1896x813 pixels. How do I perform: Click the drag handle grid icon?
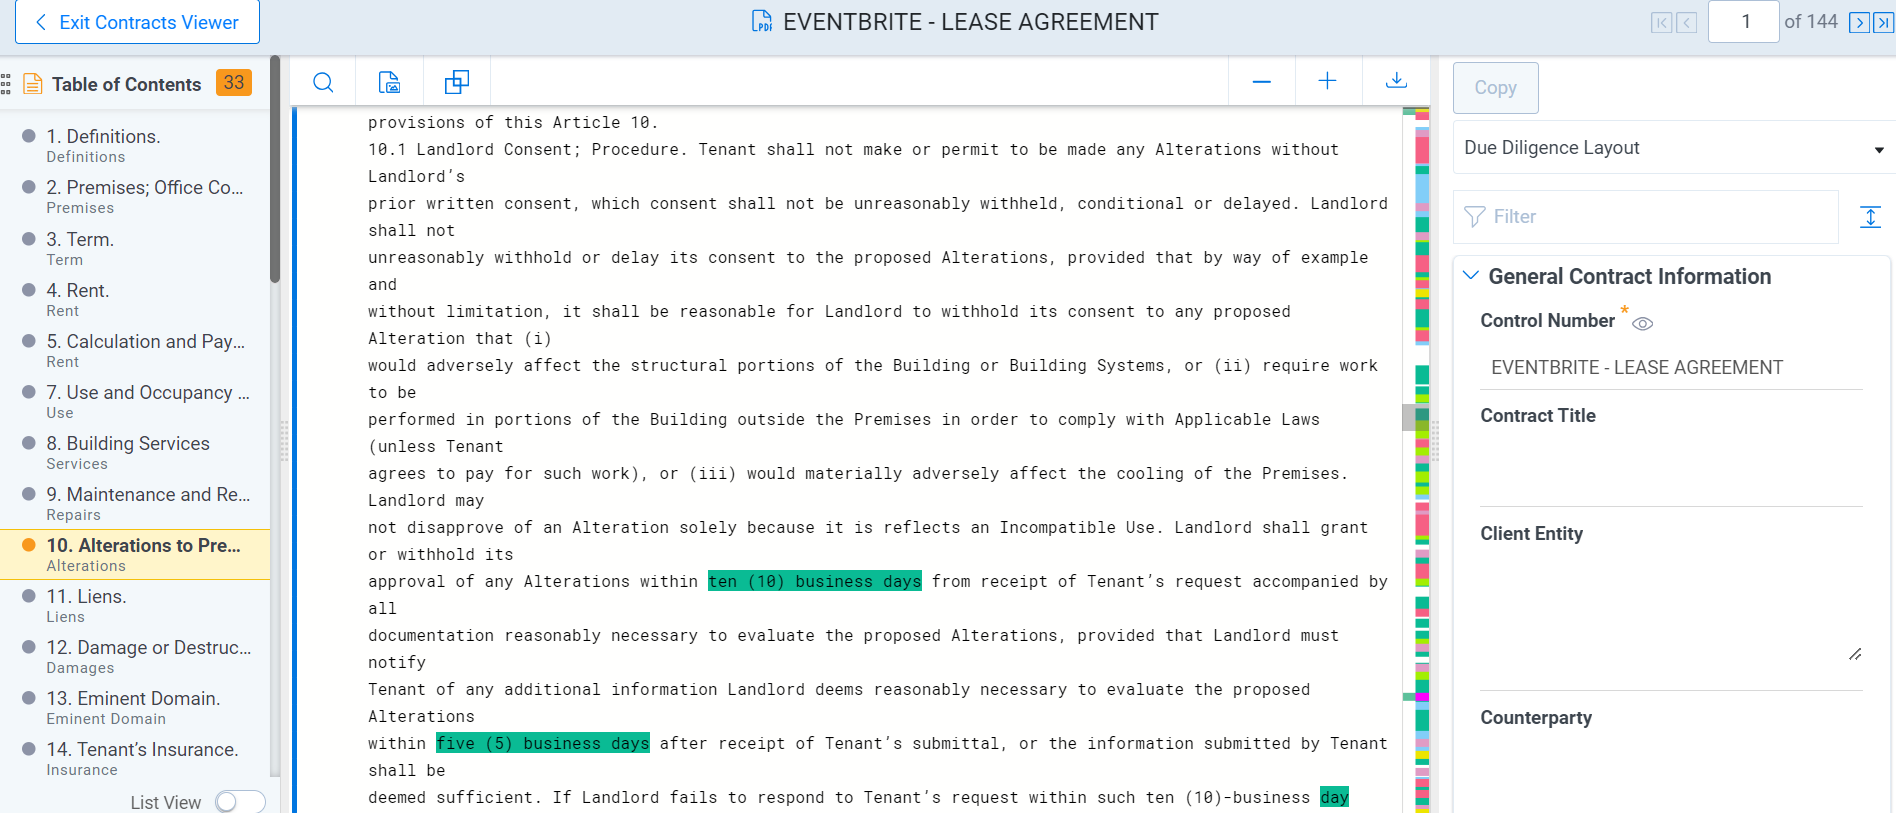6,84
